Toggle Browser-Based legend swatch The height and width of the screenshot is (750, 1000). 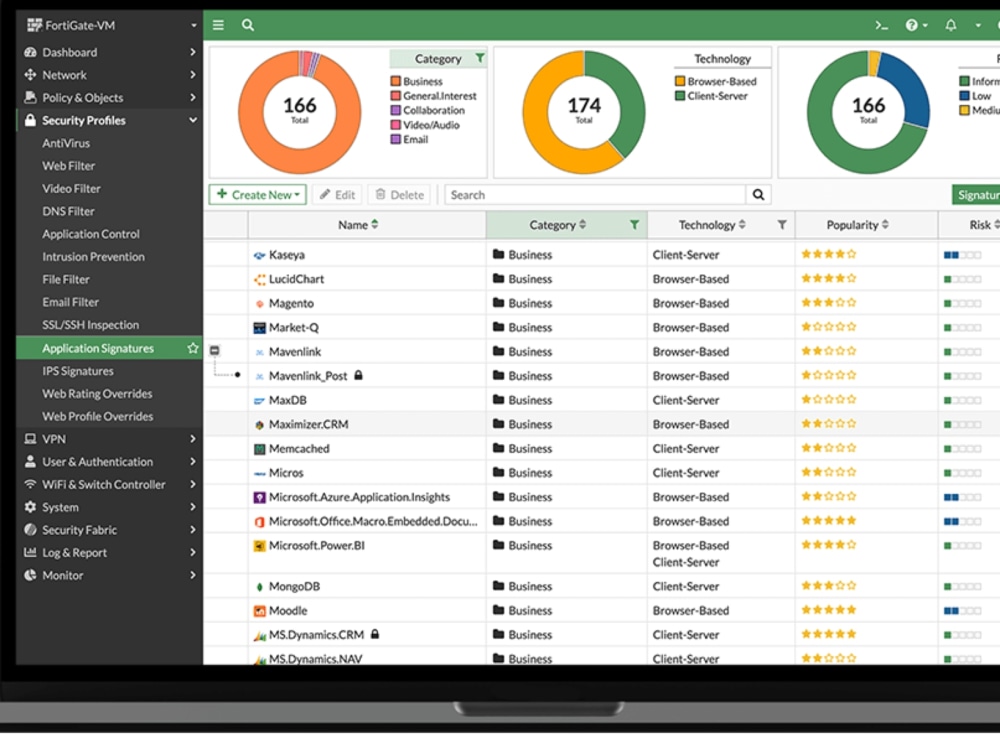[x=680, y=81]
